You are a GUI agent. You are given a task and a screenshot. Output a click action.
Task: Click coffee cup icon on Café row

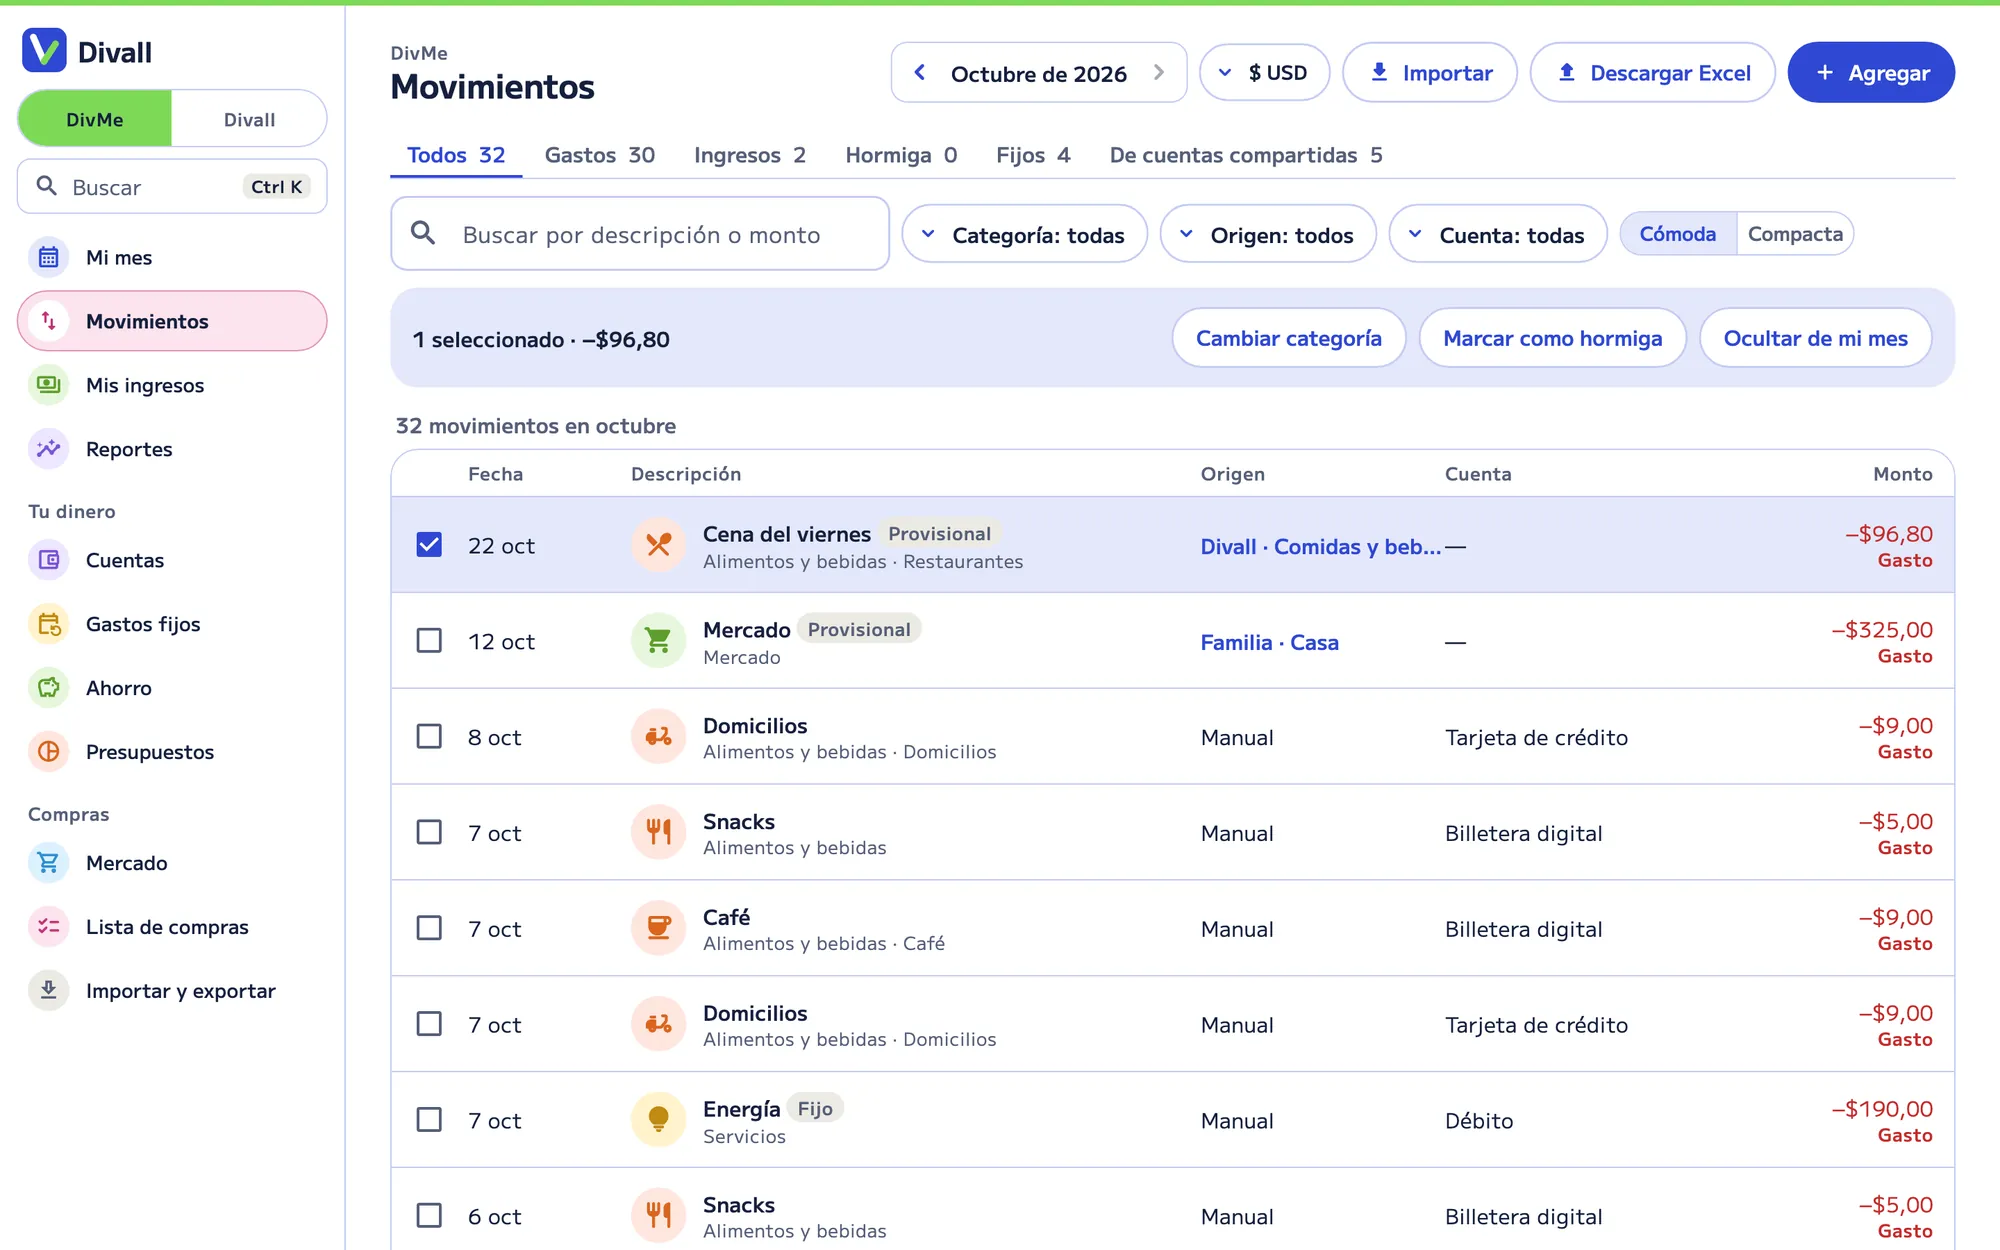pos(658,928)
